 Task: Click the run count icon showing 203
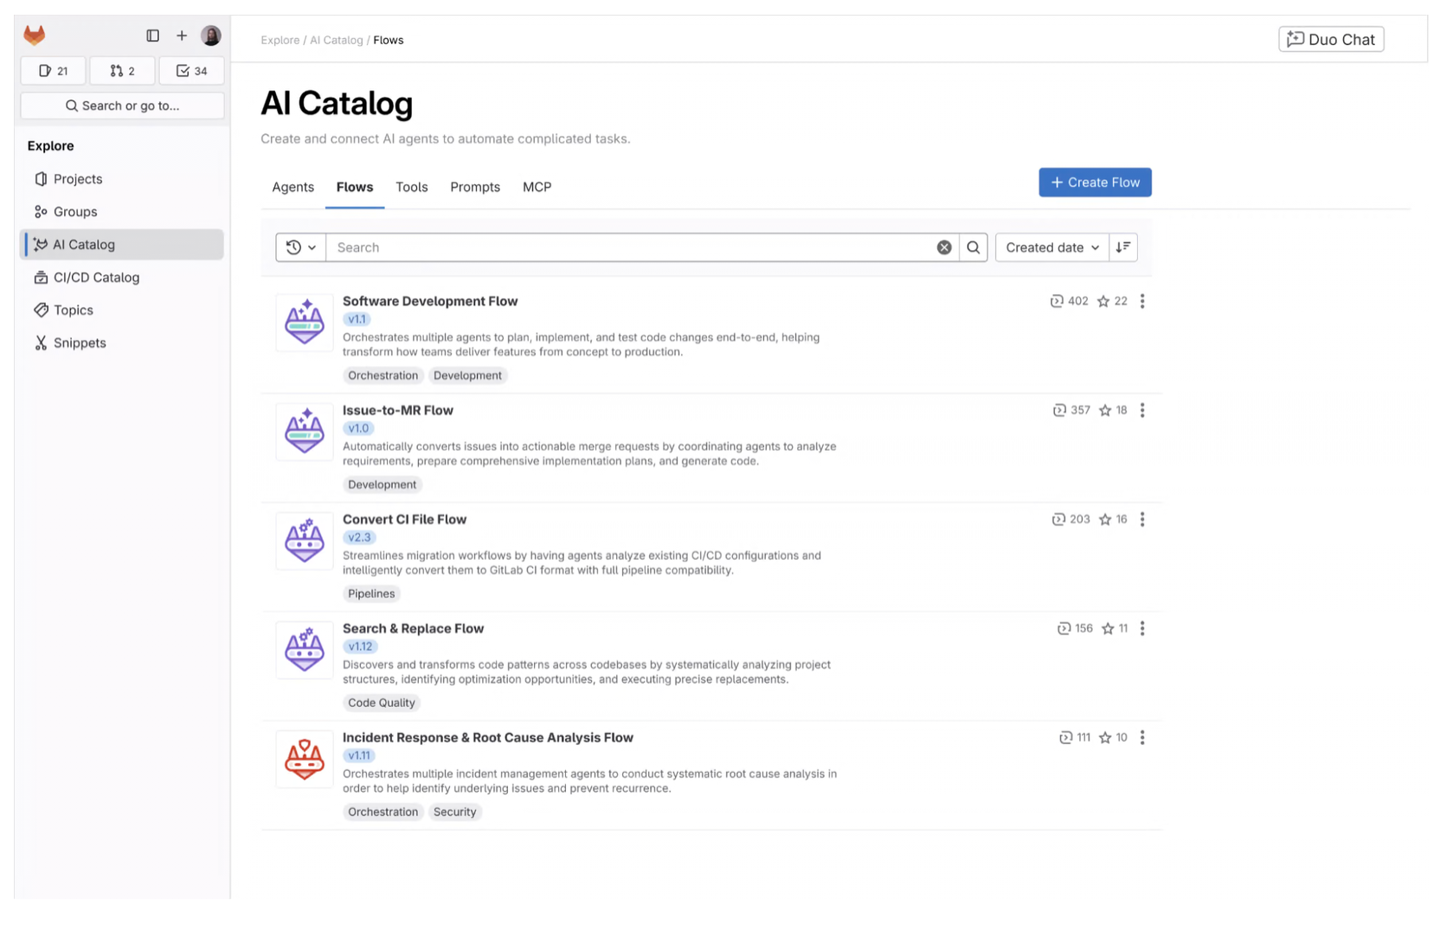(x=1059, y=520)
